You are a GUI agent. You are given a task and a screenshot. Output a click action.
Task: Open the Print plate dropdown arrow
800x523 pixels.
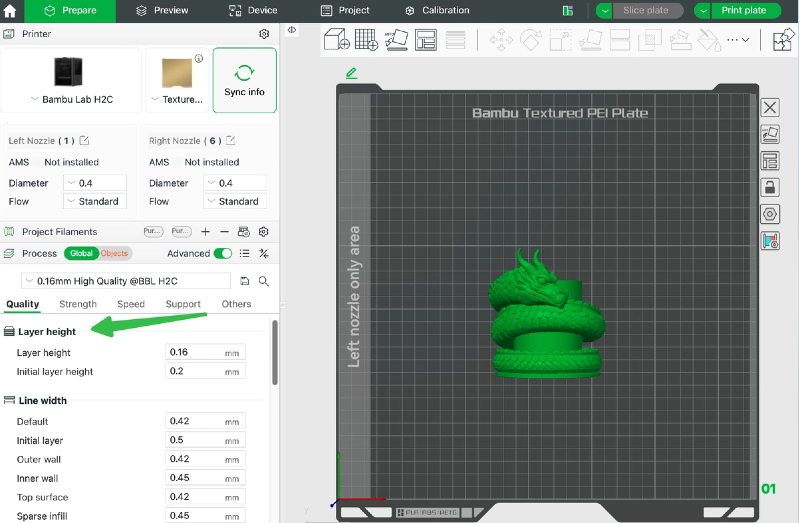tap(703, 11)
